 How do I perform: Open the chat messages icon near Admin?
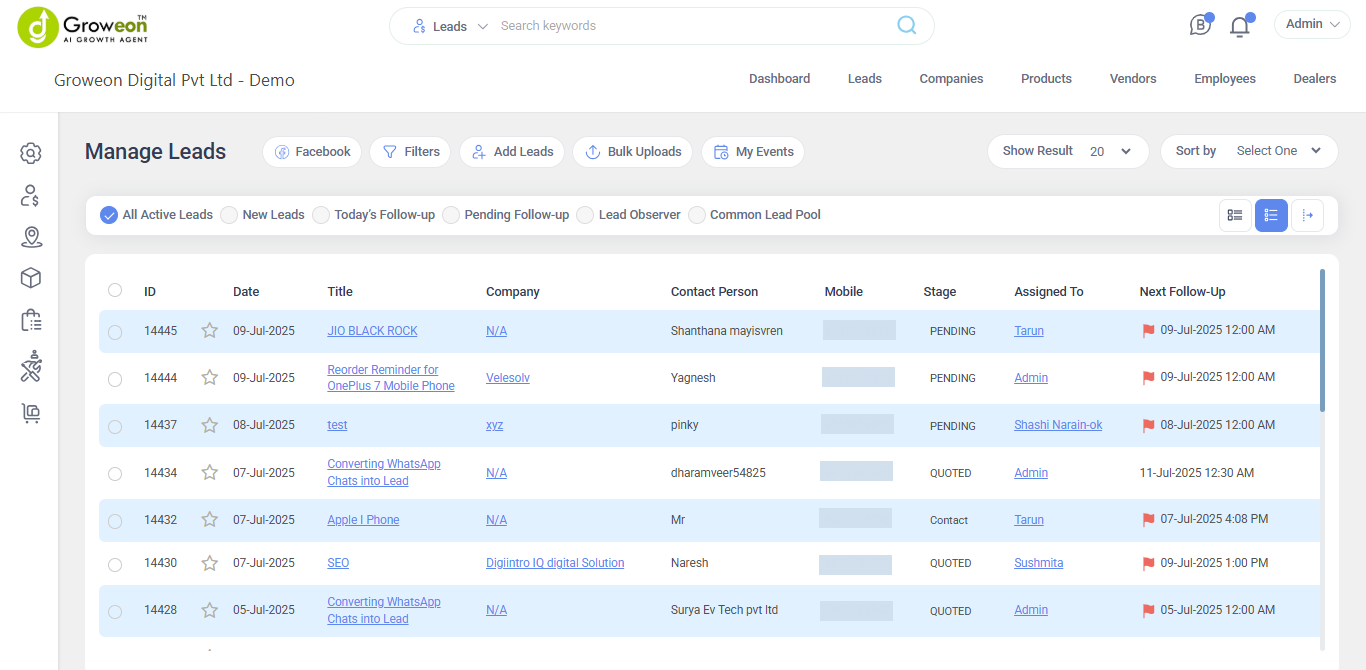point(1199,24)
